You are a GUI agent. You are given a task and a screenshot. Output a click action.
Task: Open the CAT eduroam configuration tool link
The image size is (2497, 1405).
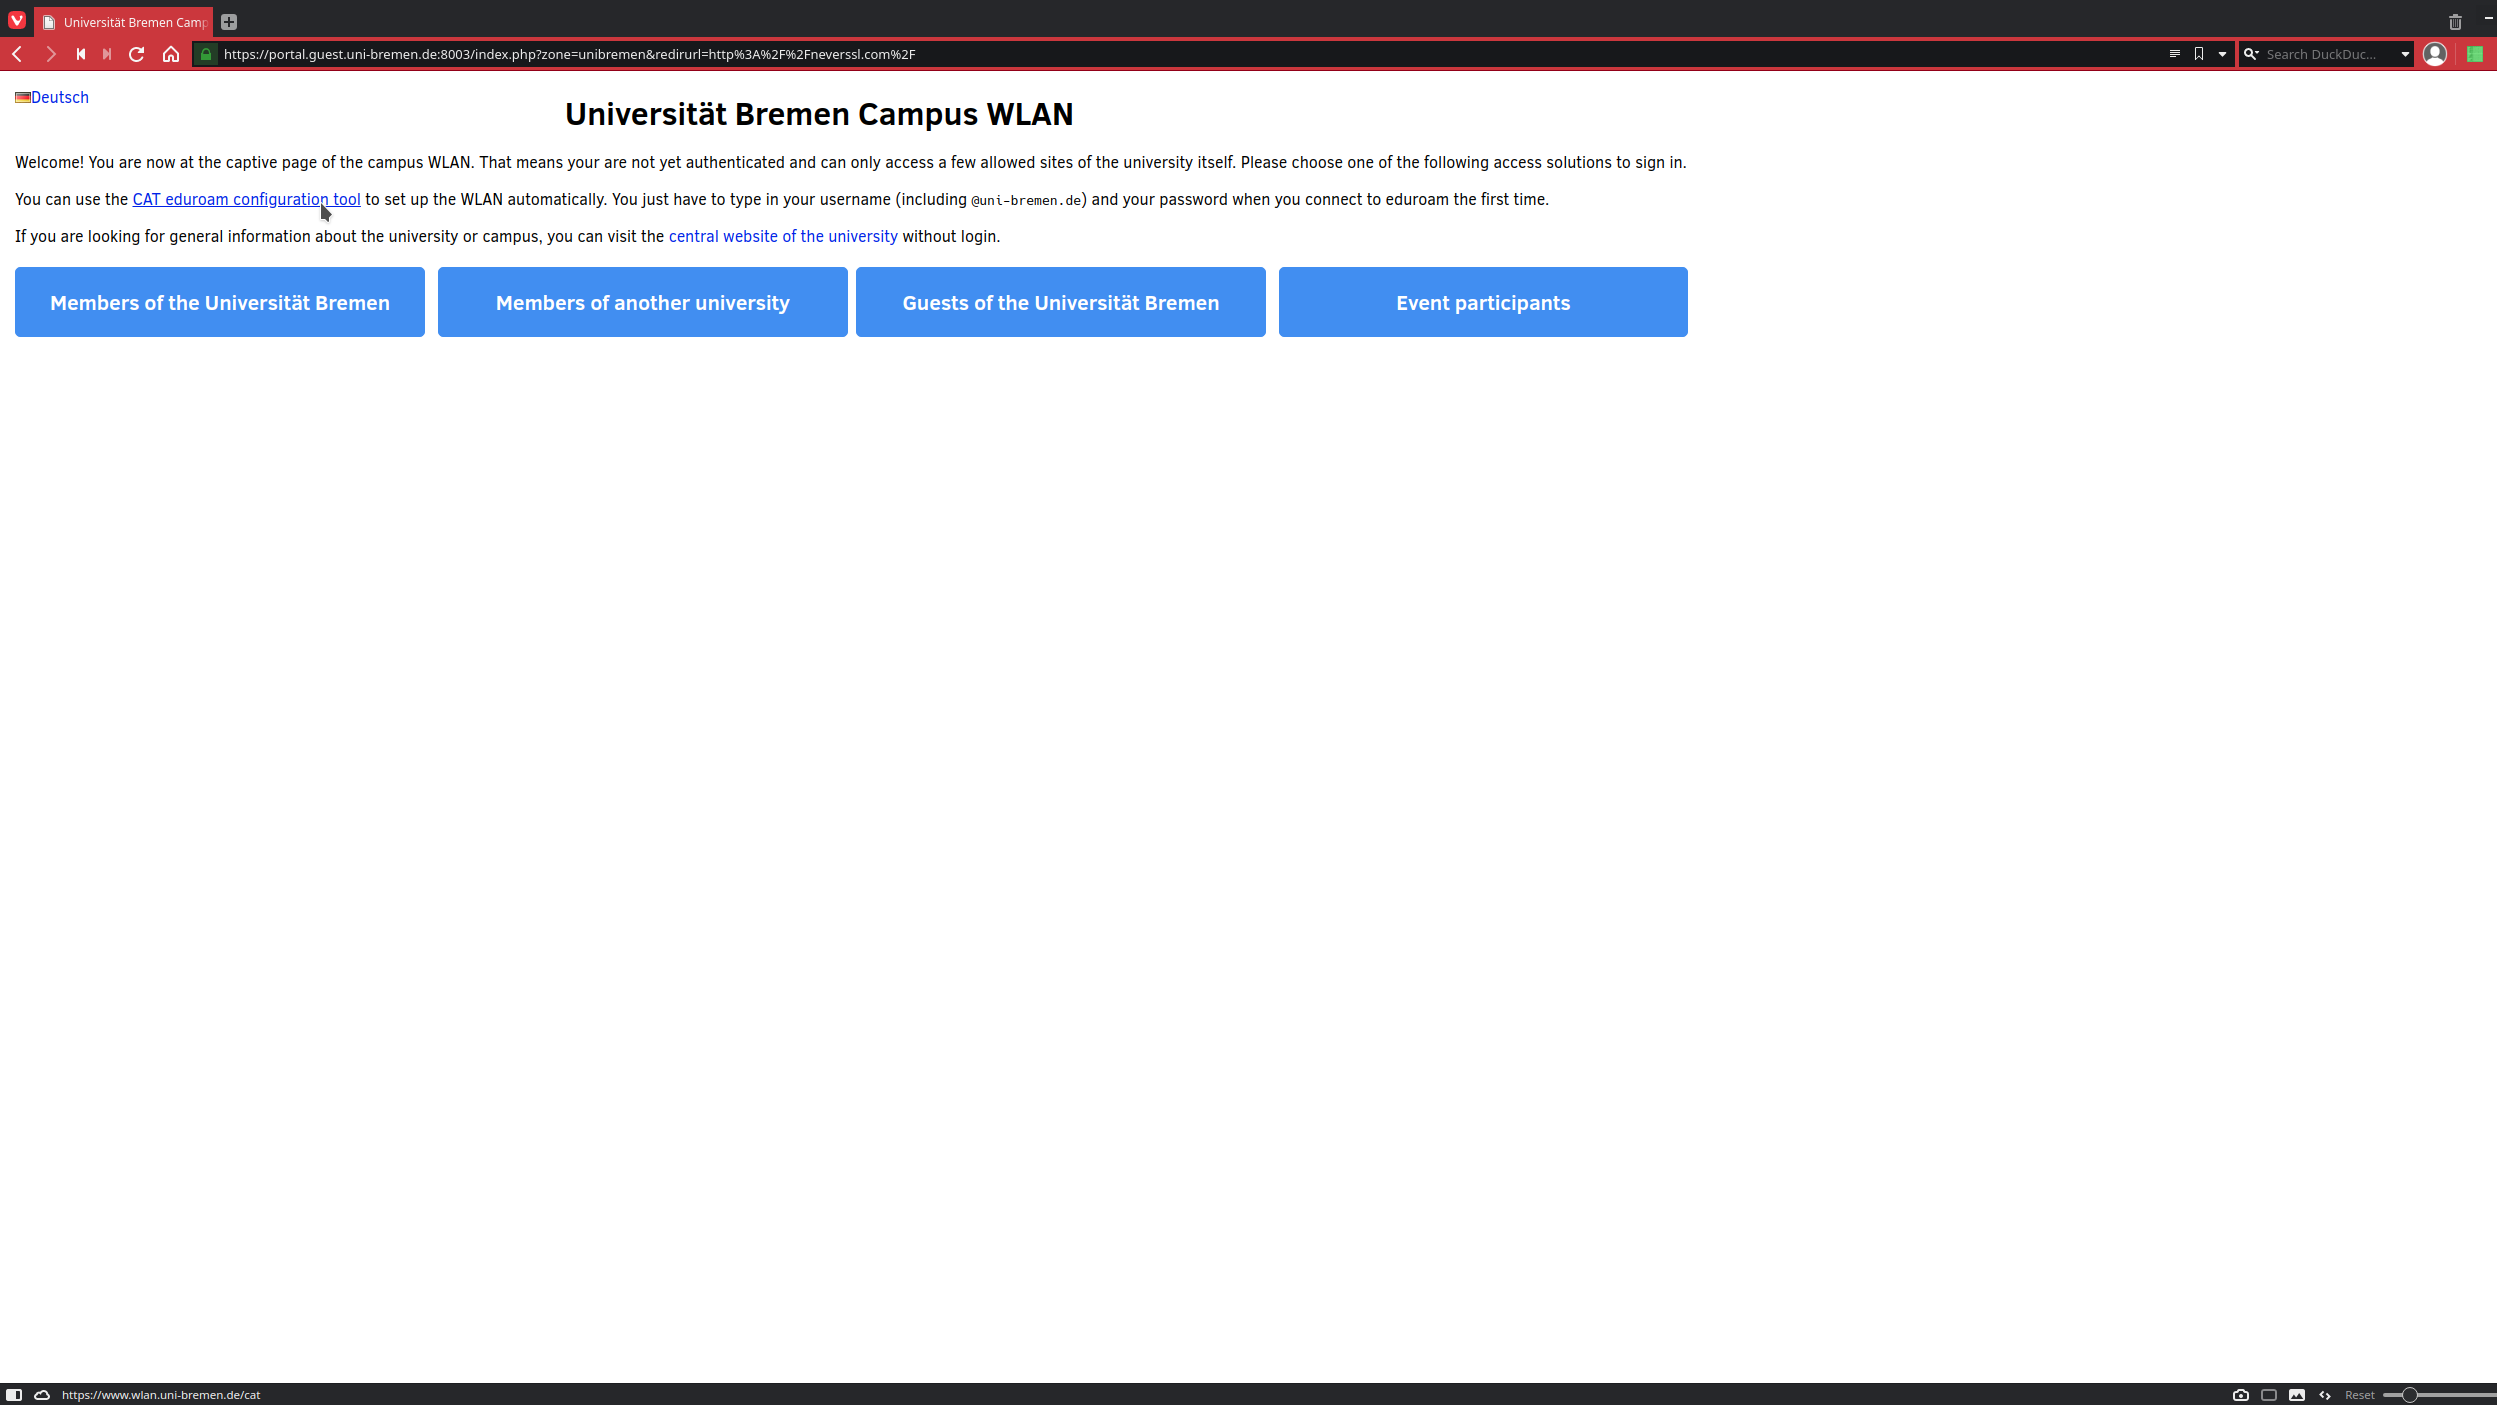pos(246,199)
